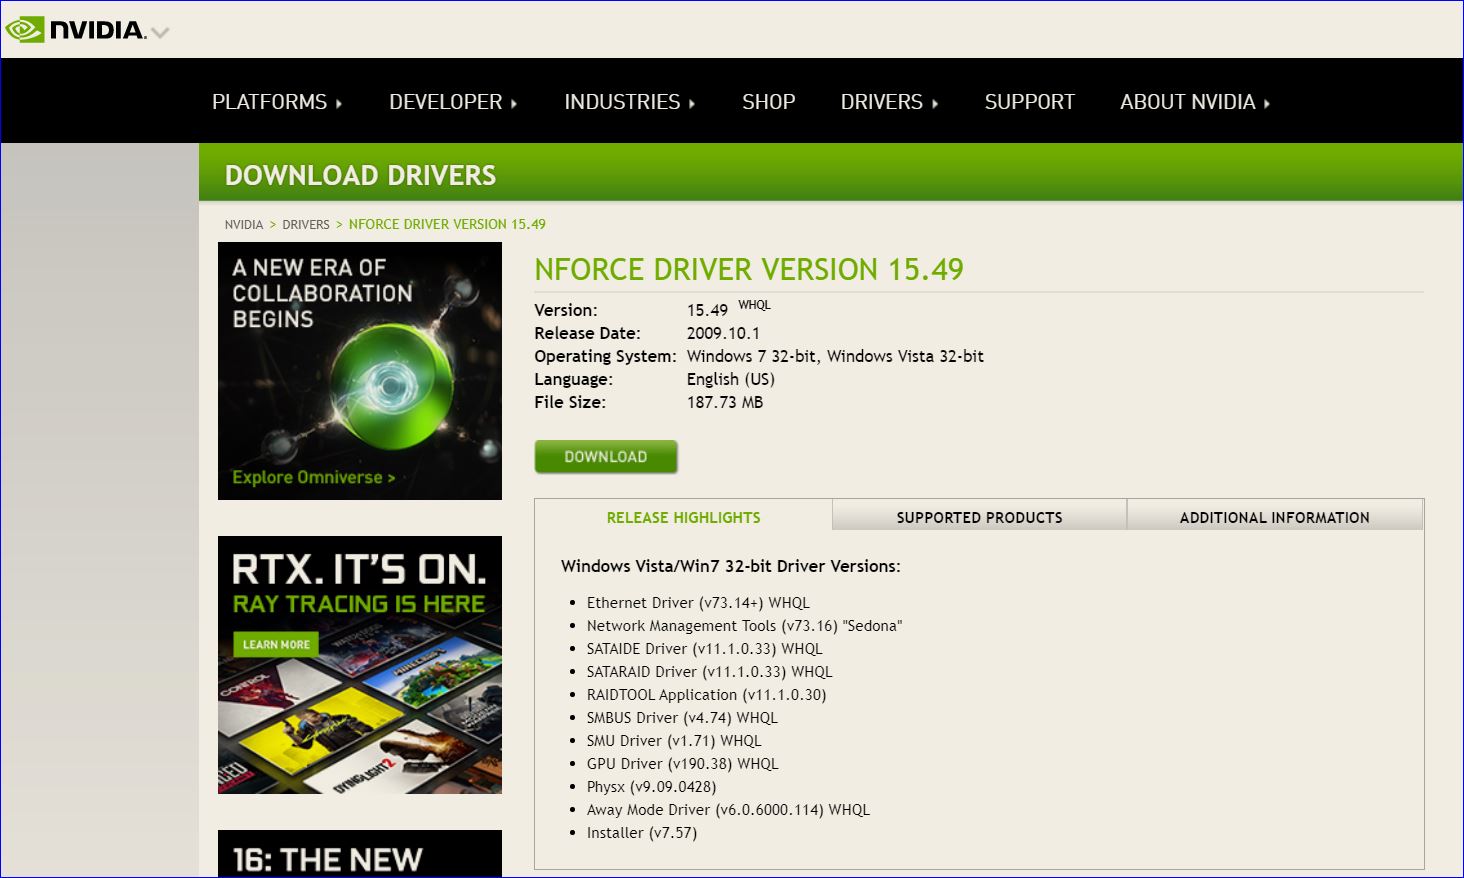Open the DRIVERS menu
Image resolution: width=1464 pixels, height=878 pixels.
[x=889, y=102]
